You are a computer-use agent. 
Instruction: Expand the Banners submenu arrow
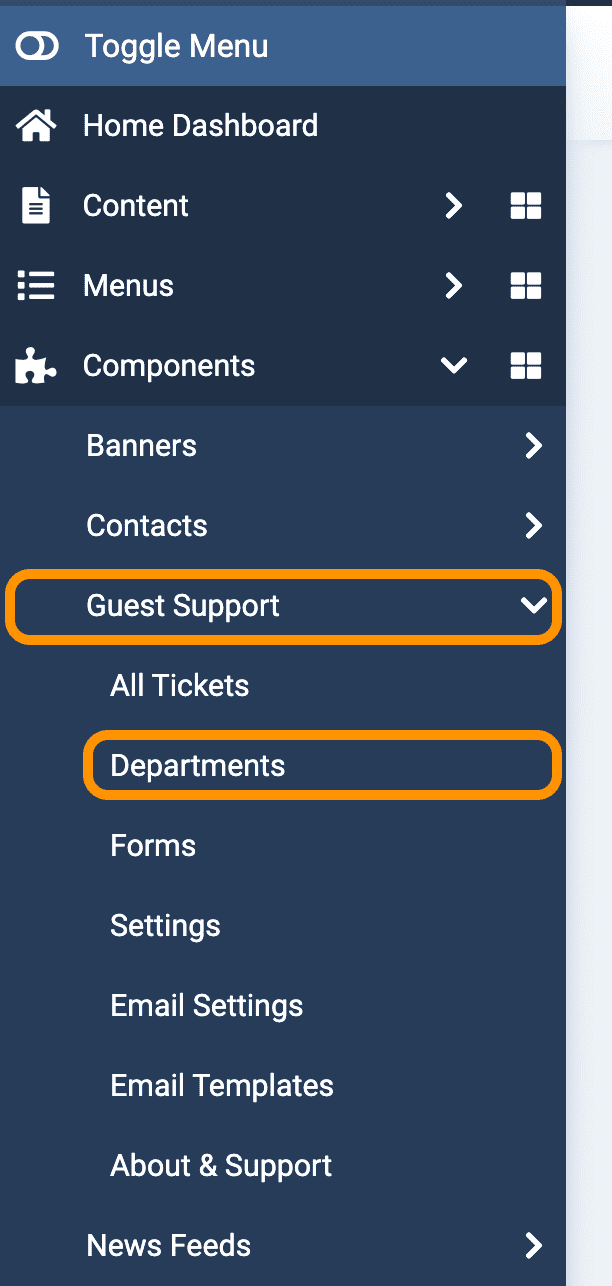534,446
